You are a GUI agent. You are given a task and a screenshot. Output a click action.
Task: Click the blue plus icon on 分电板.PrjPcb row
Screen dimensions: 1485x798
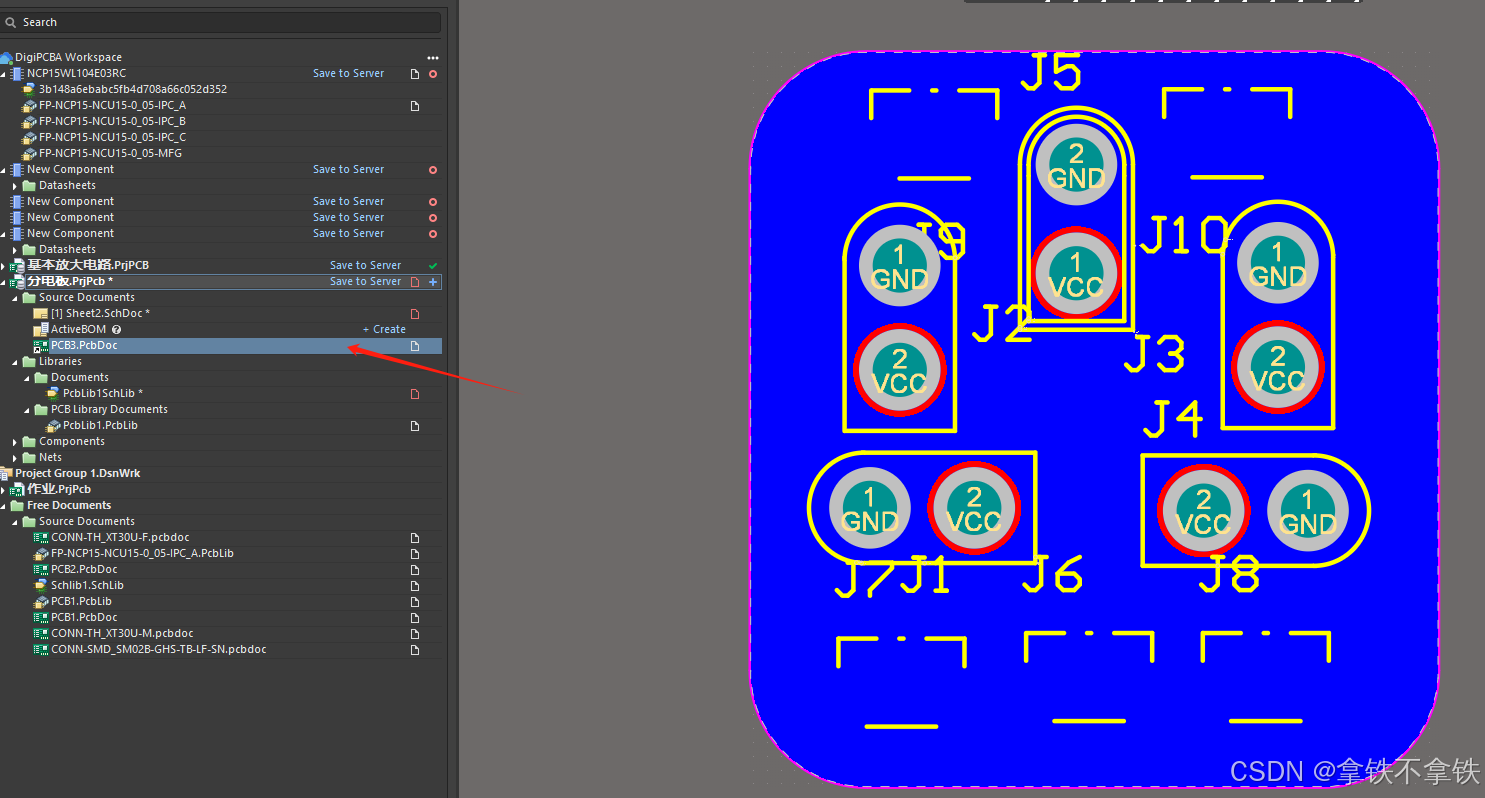433,282
